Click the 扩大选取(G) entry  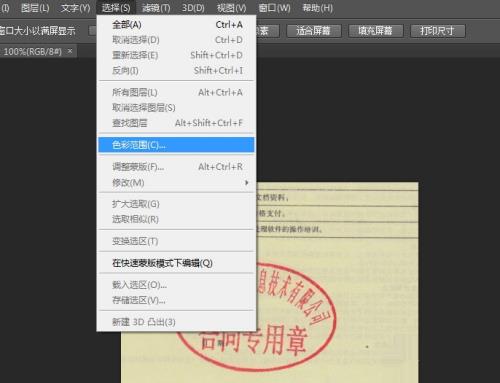click(176, 204)
